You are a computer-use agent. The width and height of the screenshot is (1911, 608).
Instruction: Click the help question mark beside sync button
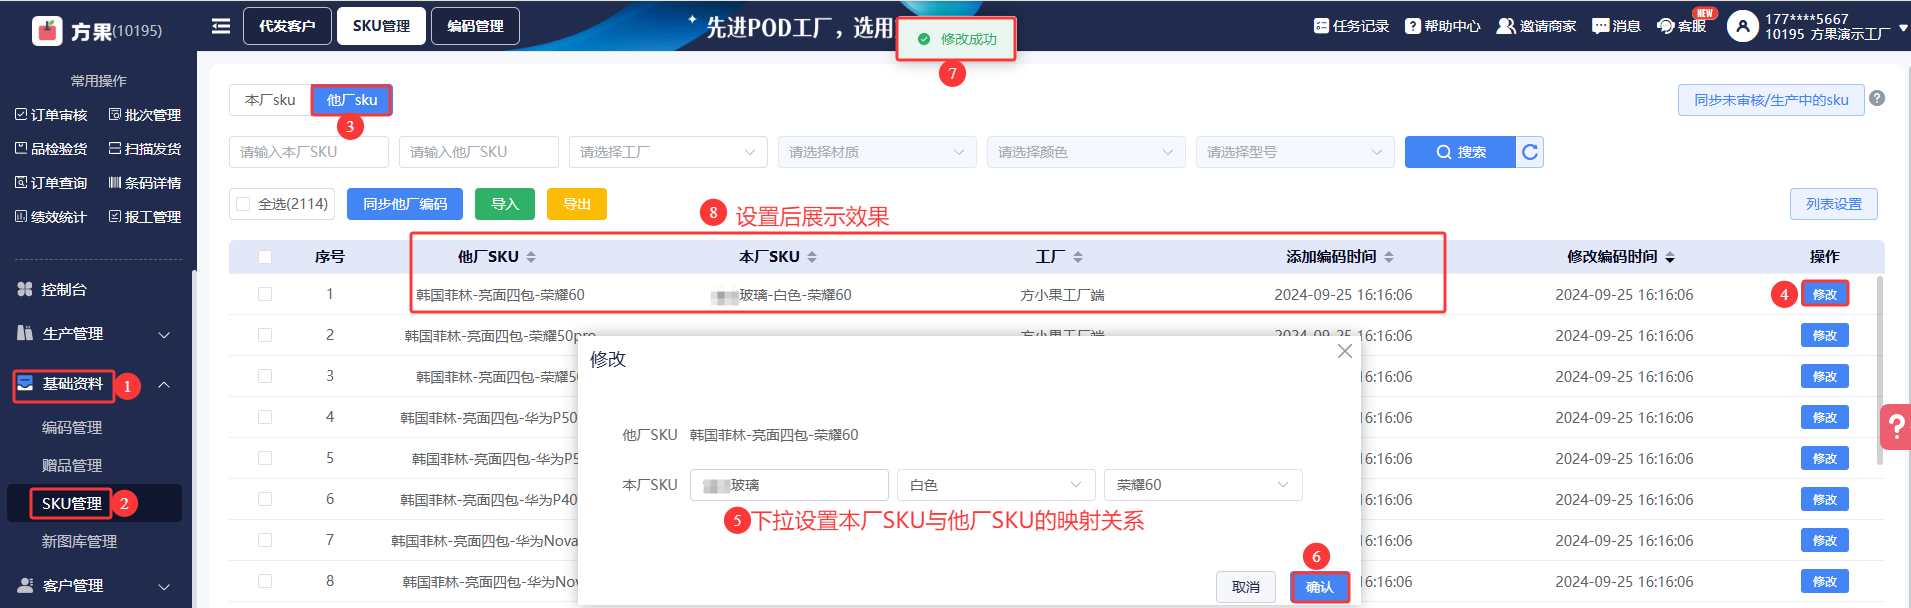click(1877, 98)
